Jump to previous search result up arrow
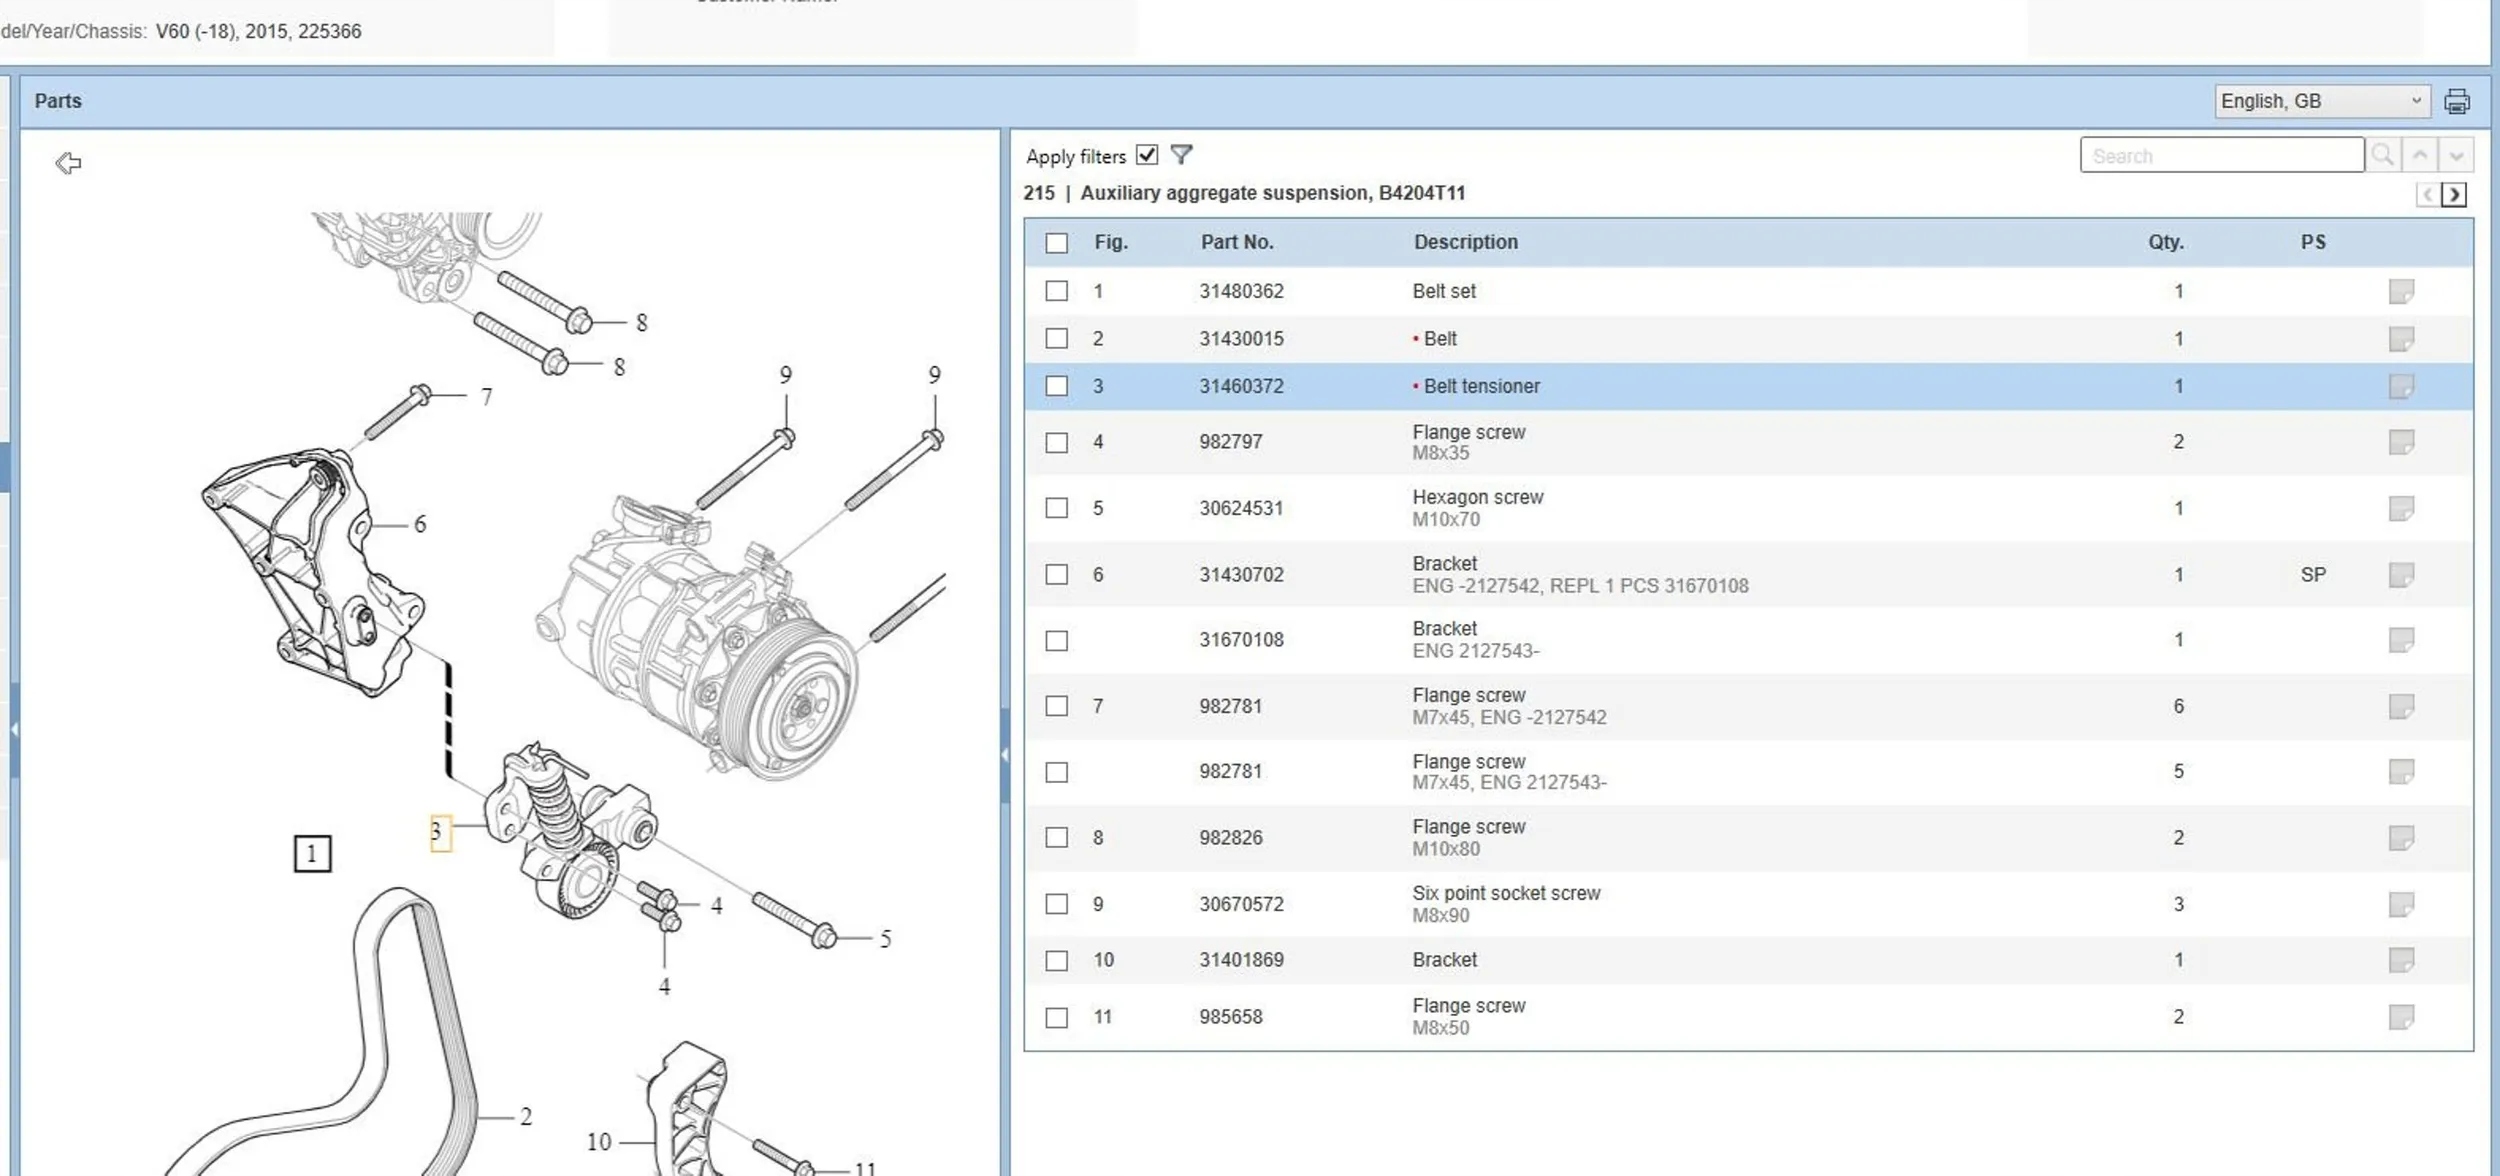Viewport: 2500px width, 1176px height. pos(2420,155)
